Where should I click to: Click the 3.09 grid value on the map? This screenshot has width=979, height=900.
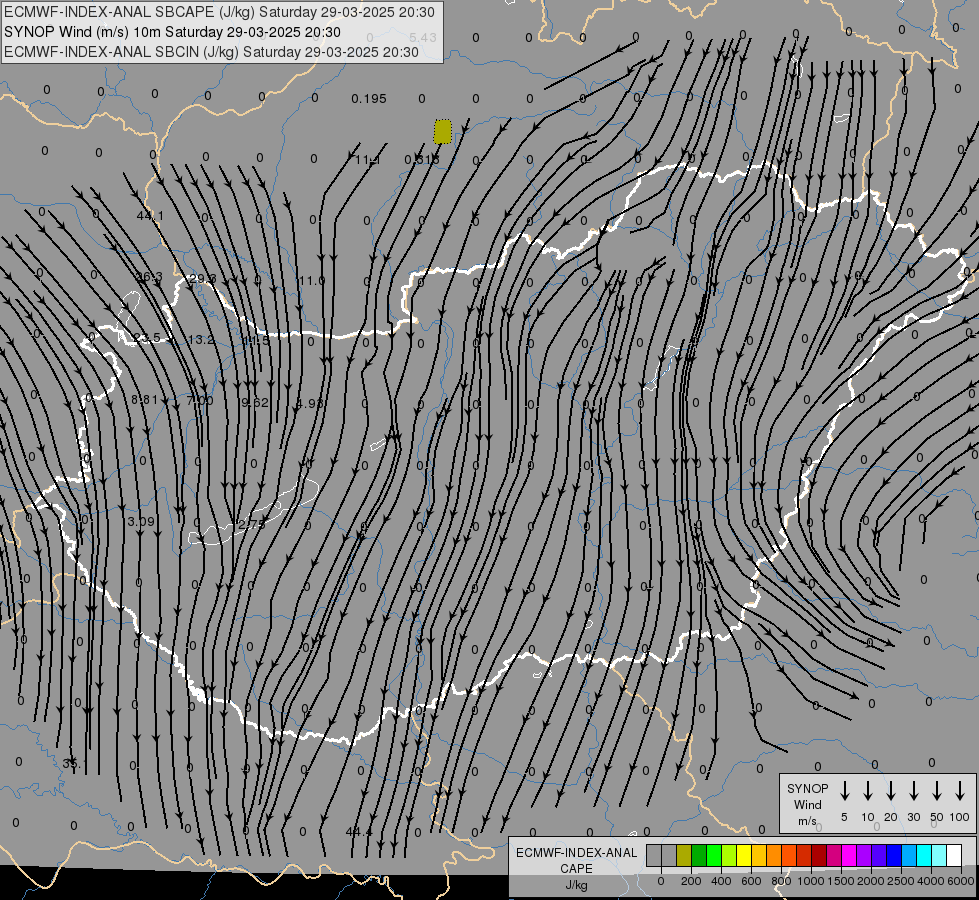pos(140,522)
